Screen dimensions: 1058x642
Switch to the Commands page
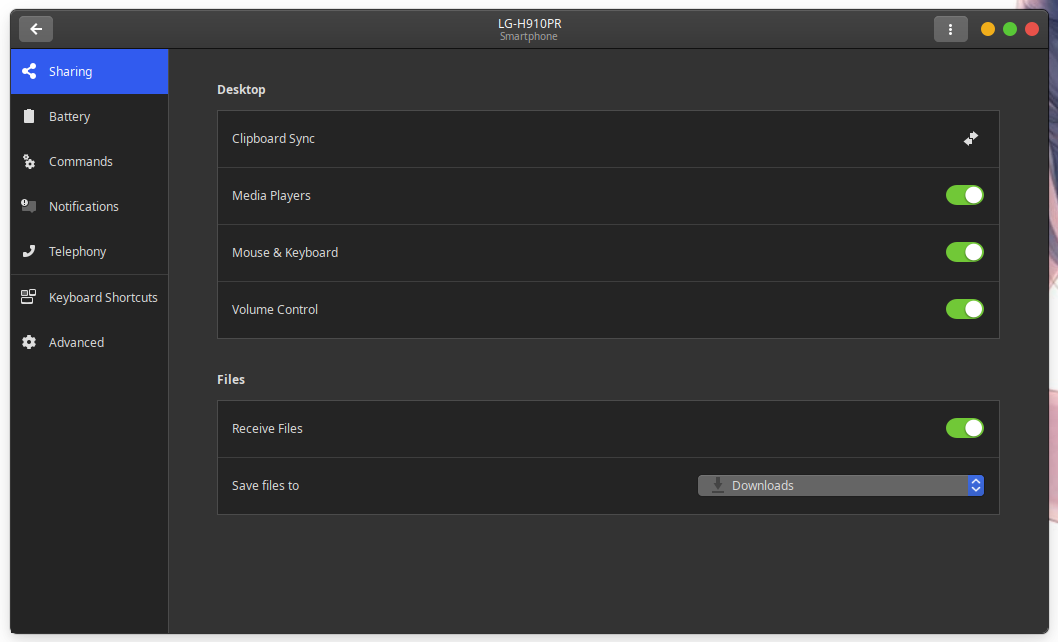89,161
